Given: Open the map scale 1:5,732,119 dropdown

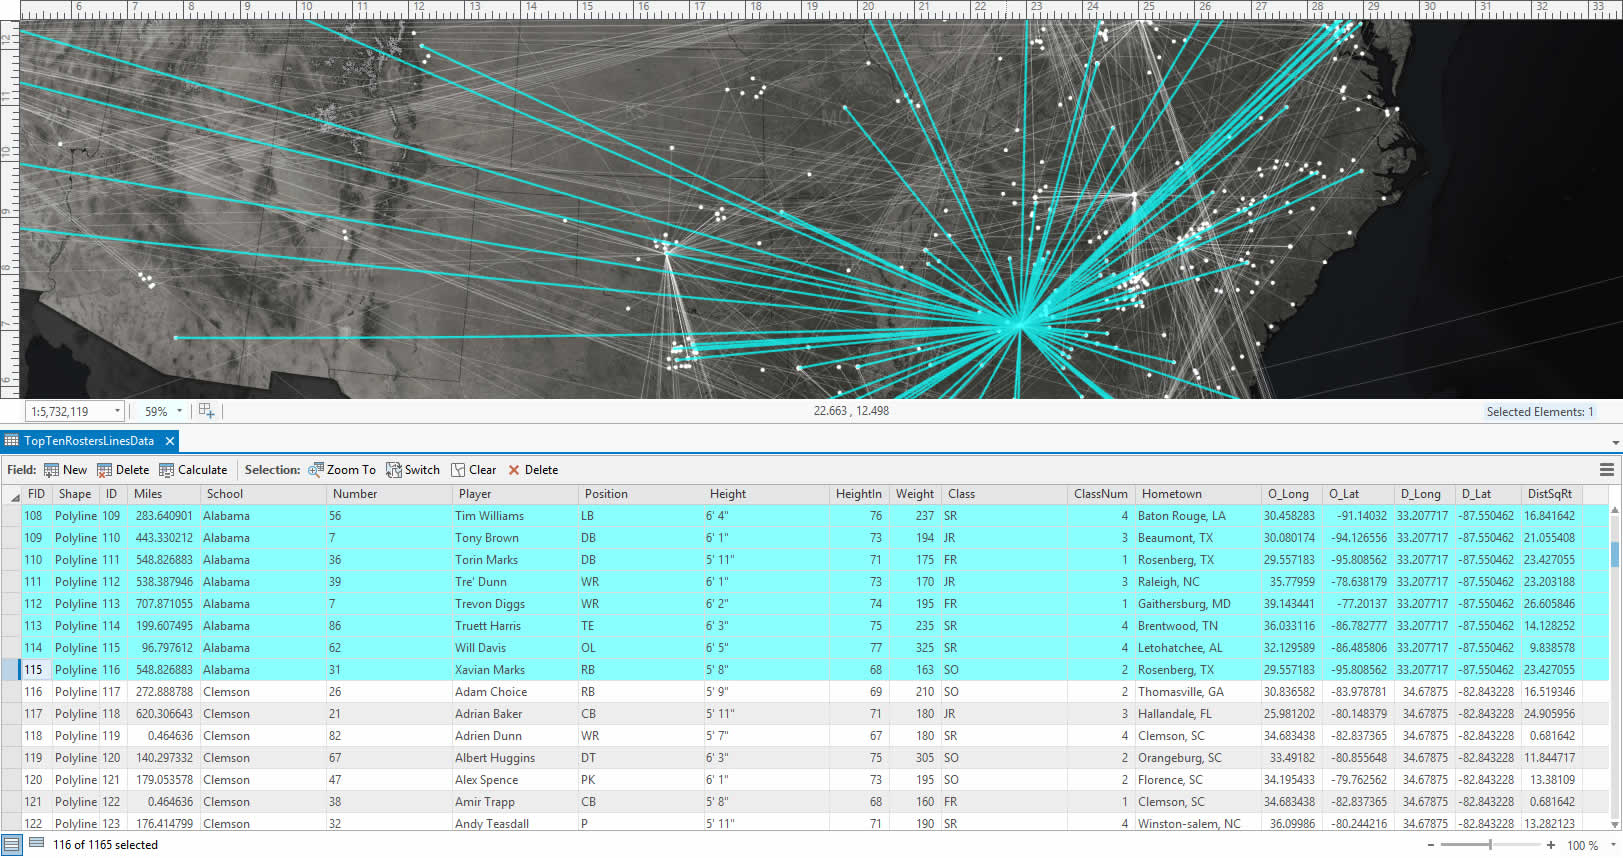Looking at the screenshot, I should click(x=117, y=411).
